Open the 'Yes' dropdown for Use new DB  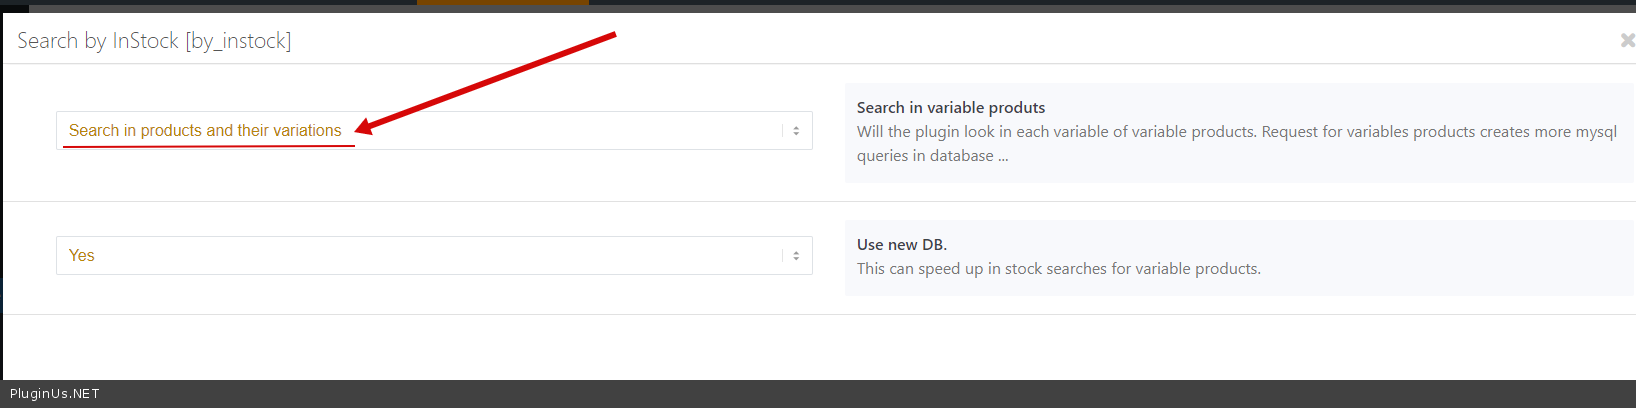[420, 256]
